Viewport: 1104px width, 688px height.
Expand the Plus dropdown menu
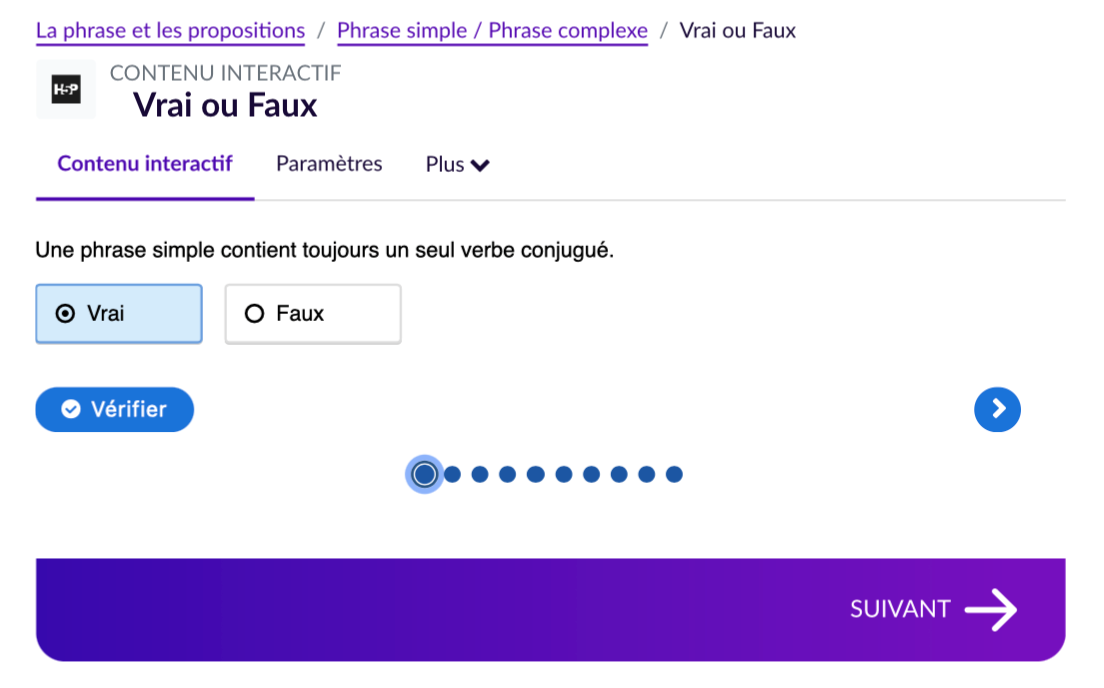point(457,165)
